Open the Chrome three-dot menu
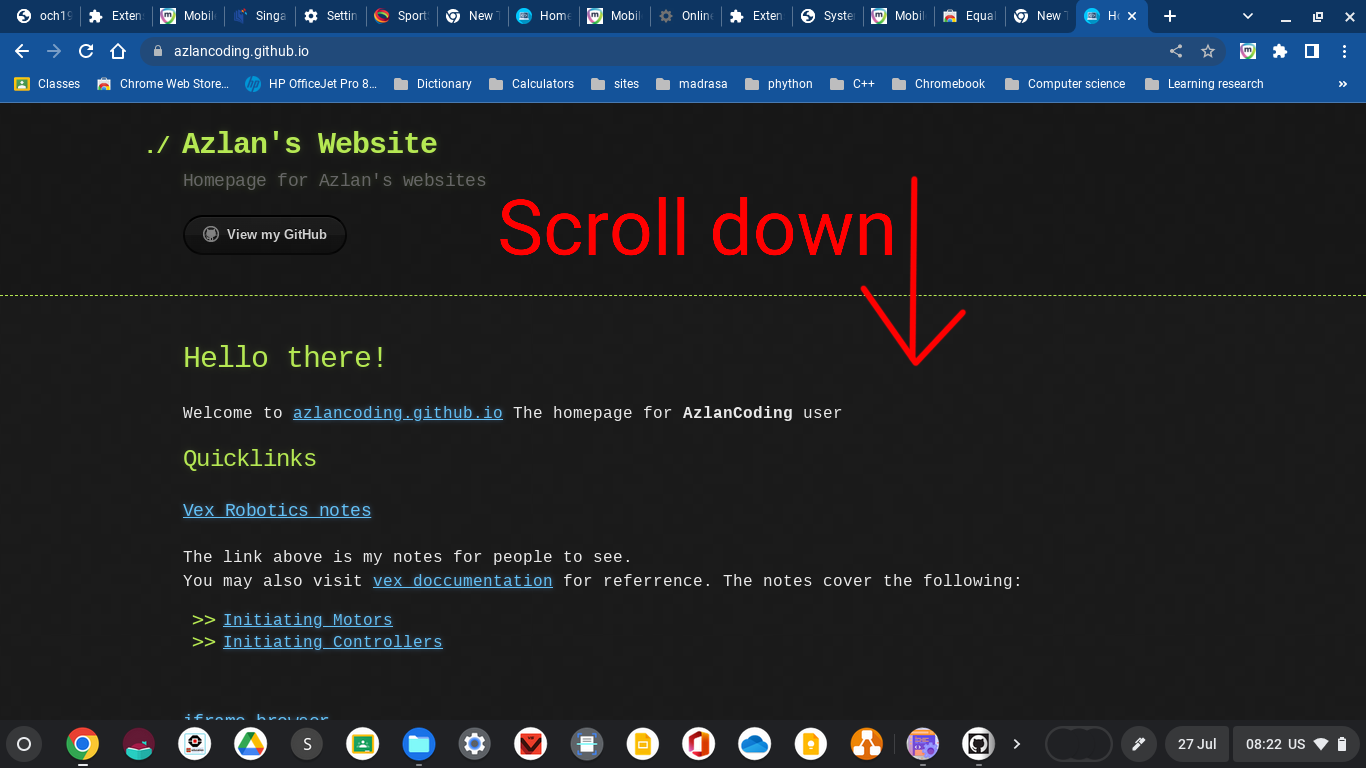 click(1344, 51)
